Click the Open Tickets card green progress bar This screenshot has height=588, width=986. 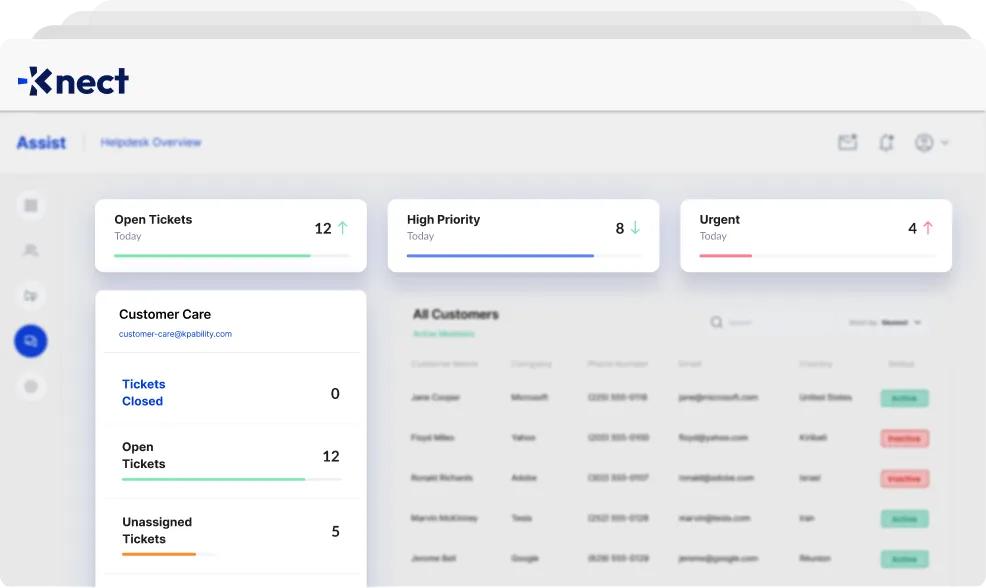click(212, 256)
